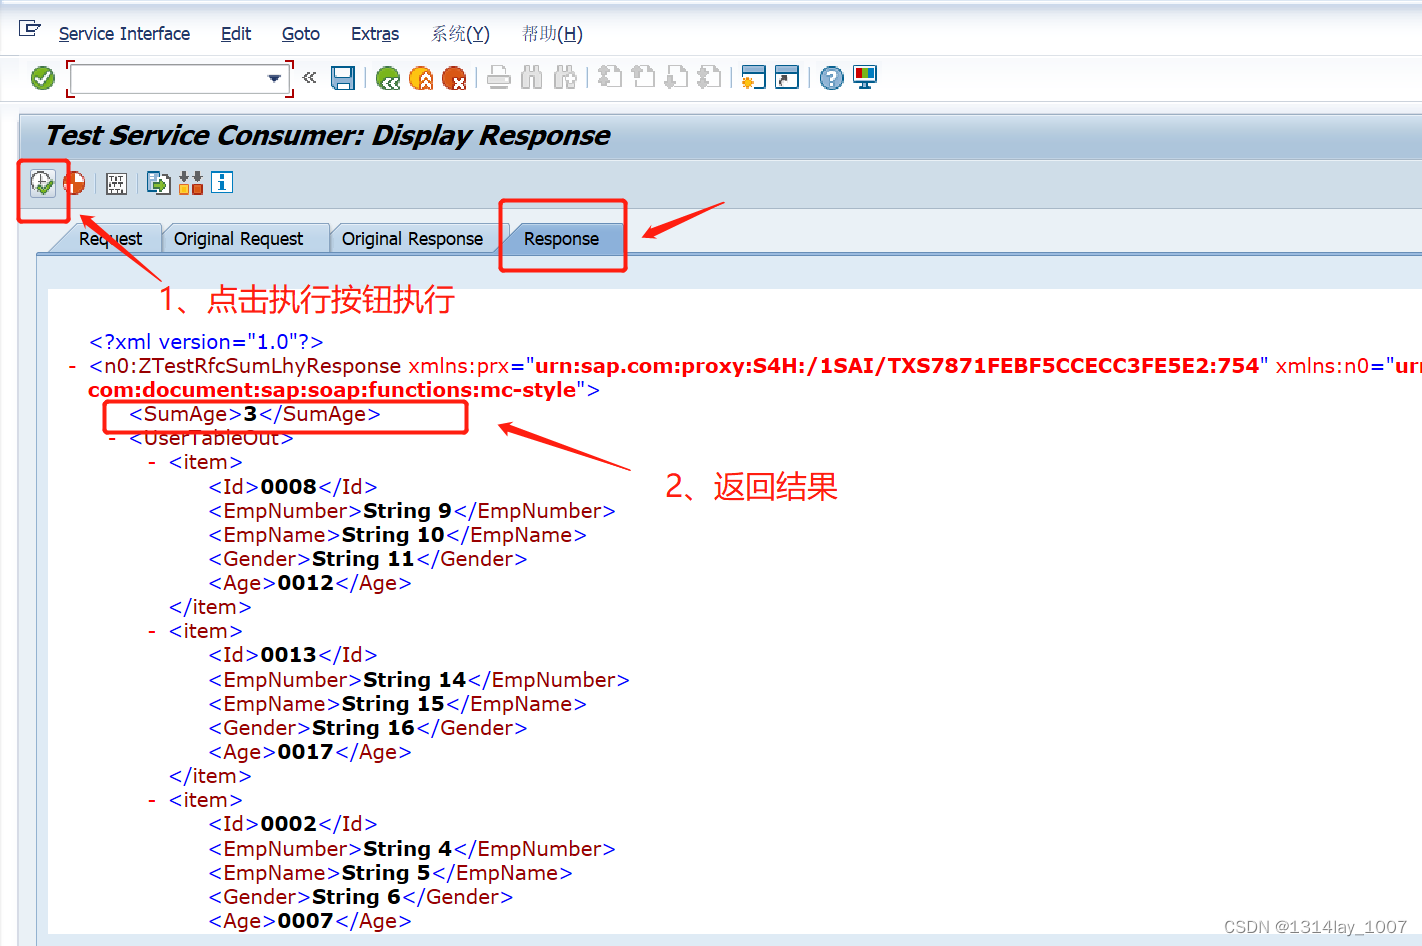
Task: Click the document export arrow icon
Action: (158, 183)
